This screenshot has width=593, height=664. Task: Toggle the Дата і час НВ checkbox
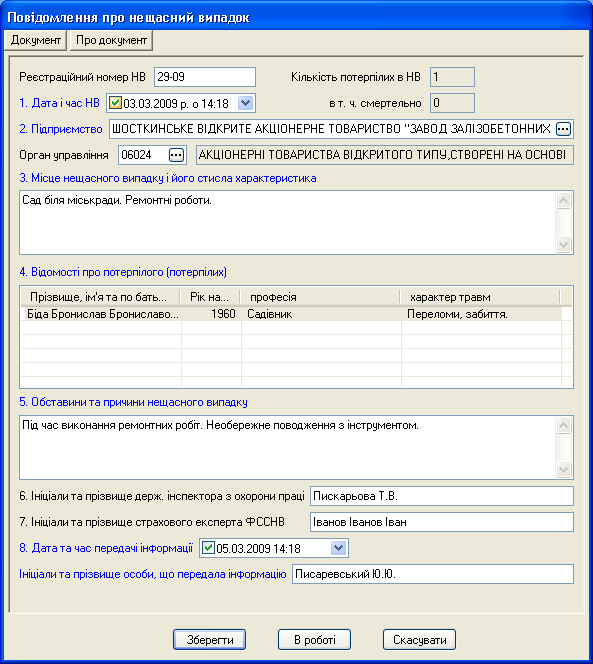[115, 103]
